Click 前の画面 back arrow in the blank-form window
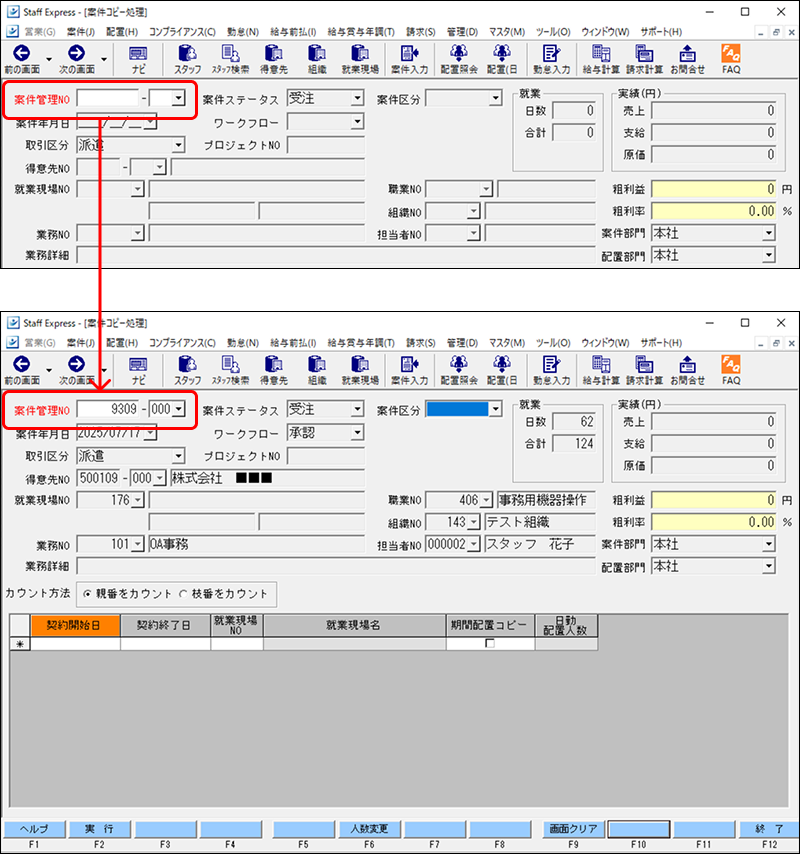Viewport: 800px width, 854px height. 22,53
